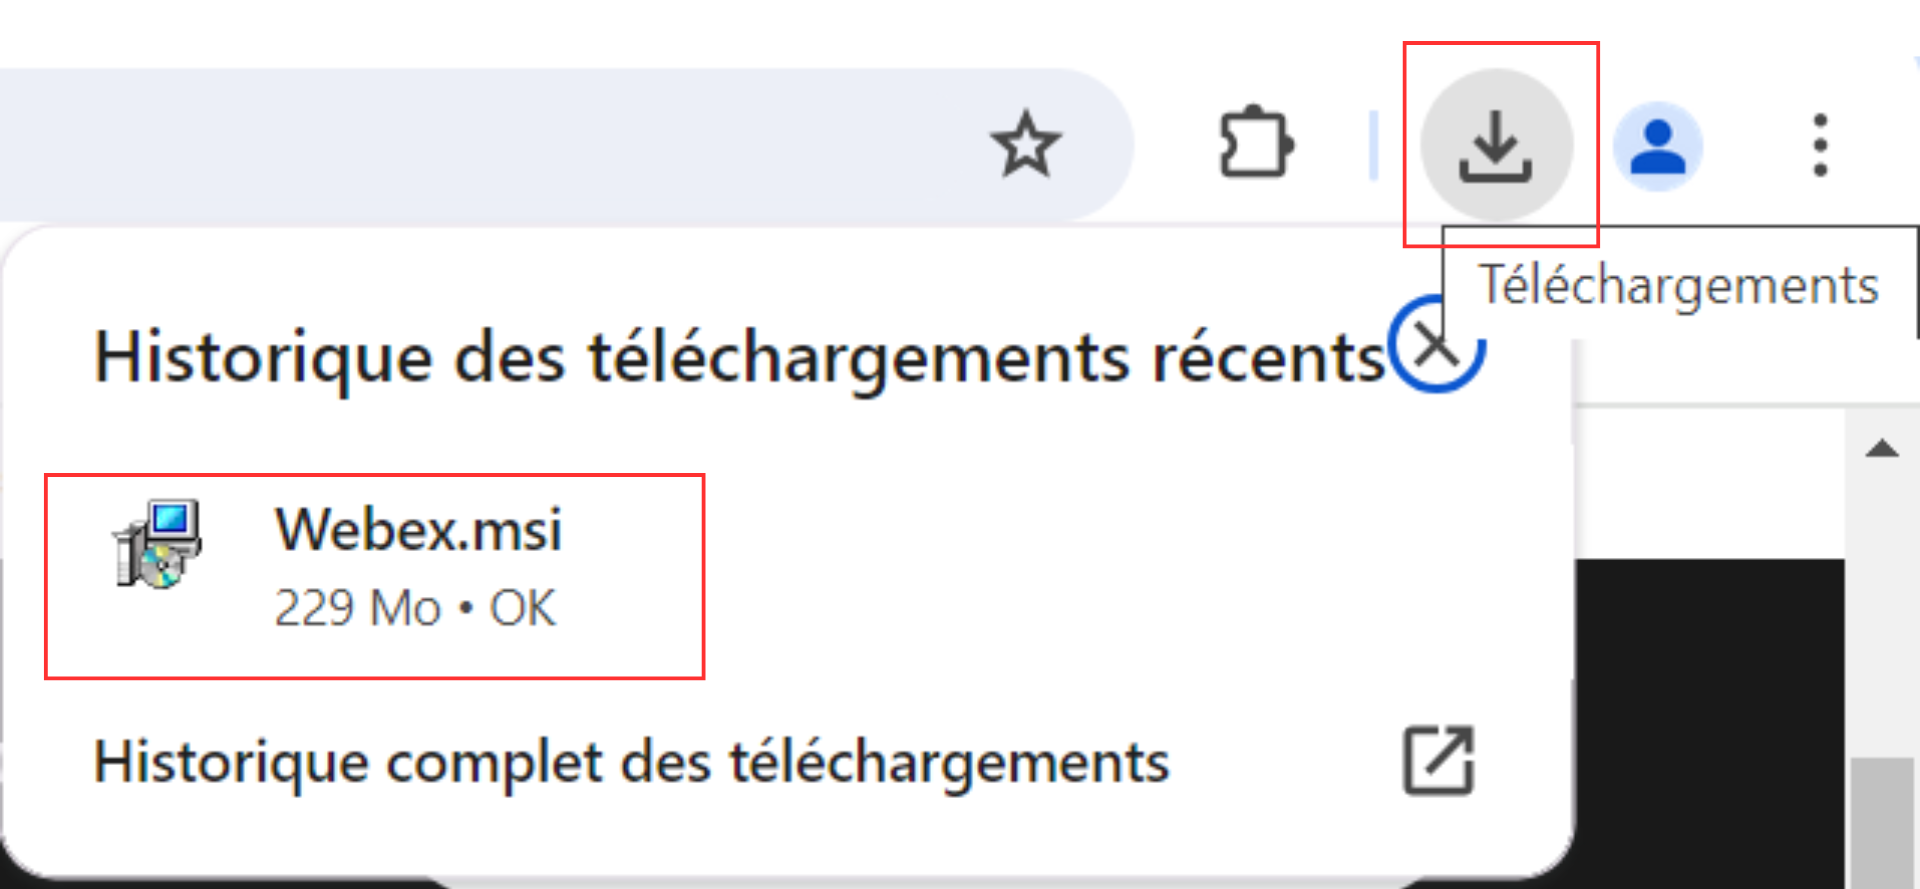Click the toolbar divider beside downloads icon
The image size is (1920, 889).
1373,146
